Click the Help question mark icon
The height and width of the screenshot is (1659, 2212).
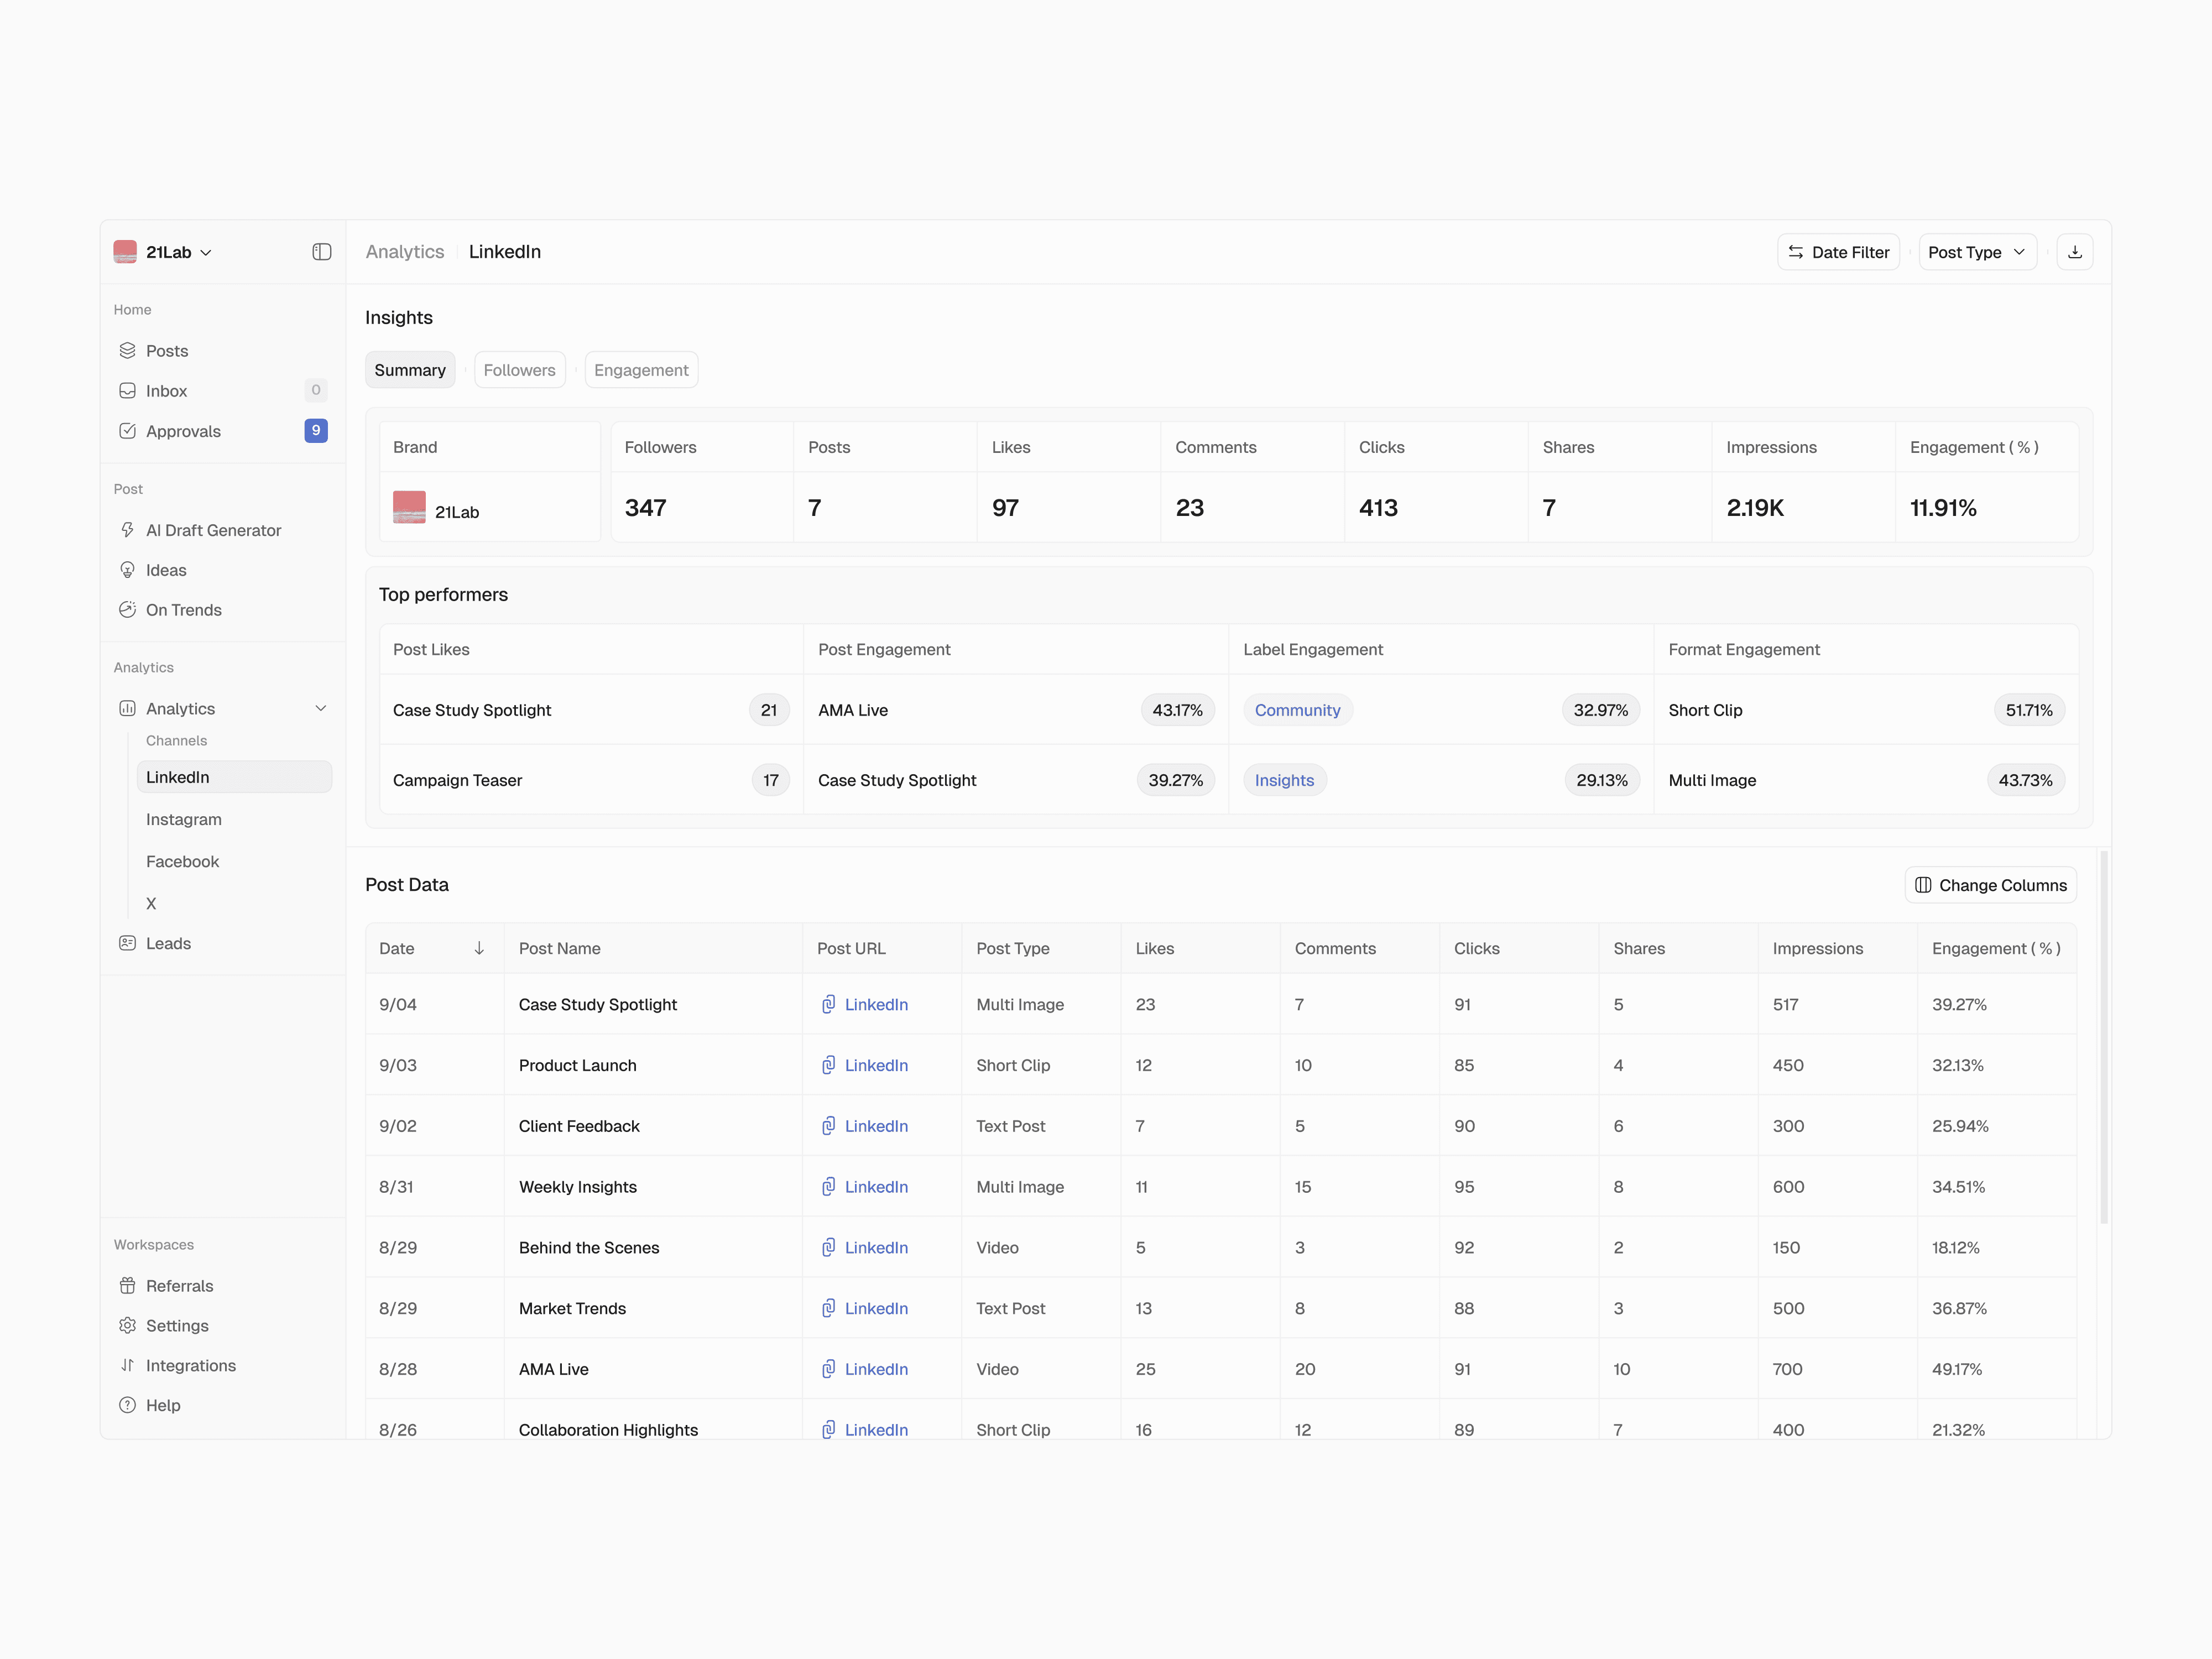coord(127,1405)
